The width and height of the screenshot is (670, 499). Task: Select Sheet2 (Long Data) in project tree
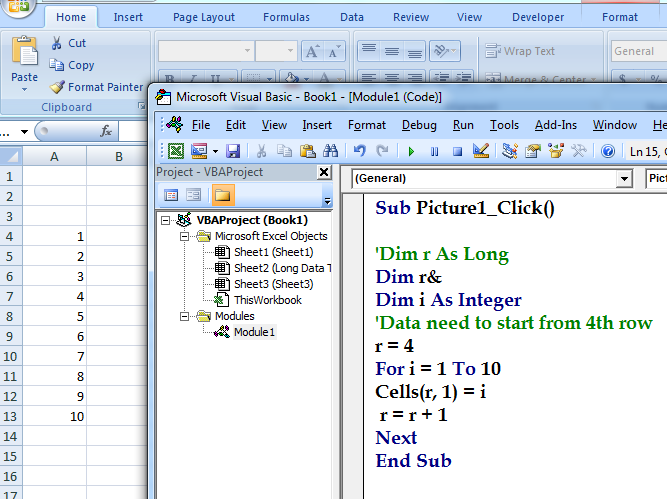click(x=282, y=268)
